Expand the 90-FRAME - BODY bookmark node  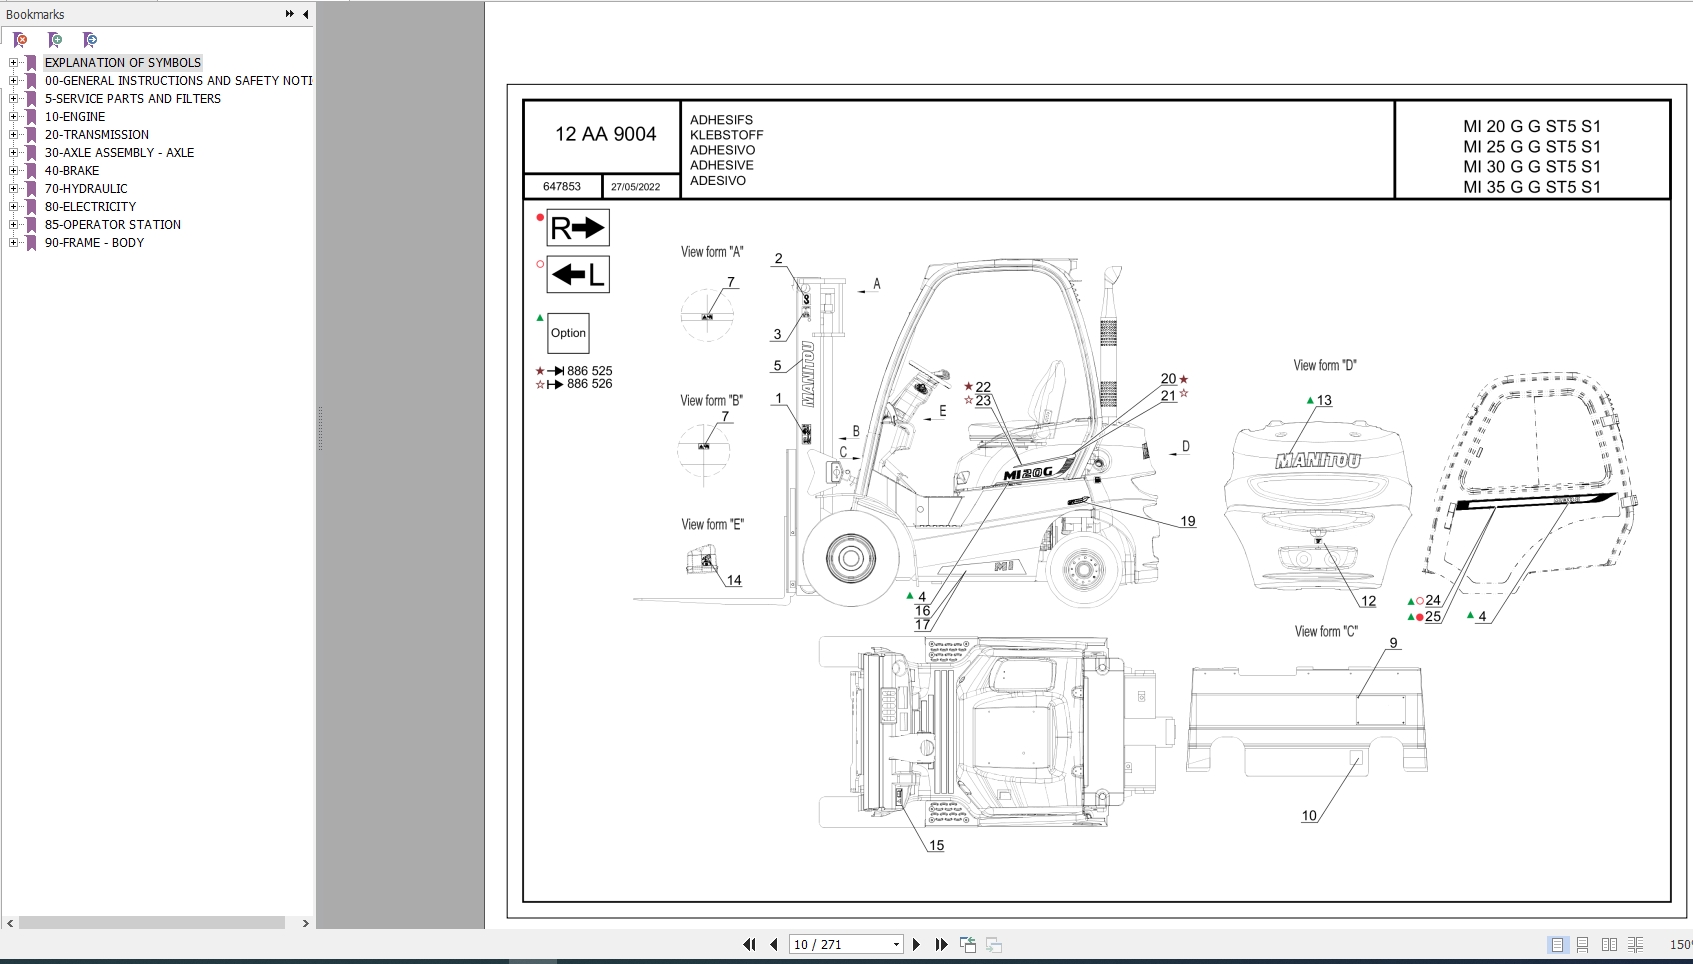(14, 242)
